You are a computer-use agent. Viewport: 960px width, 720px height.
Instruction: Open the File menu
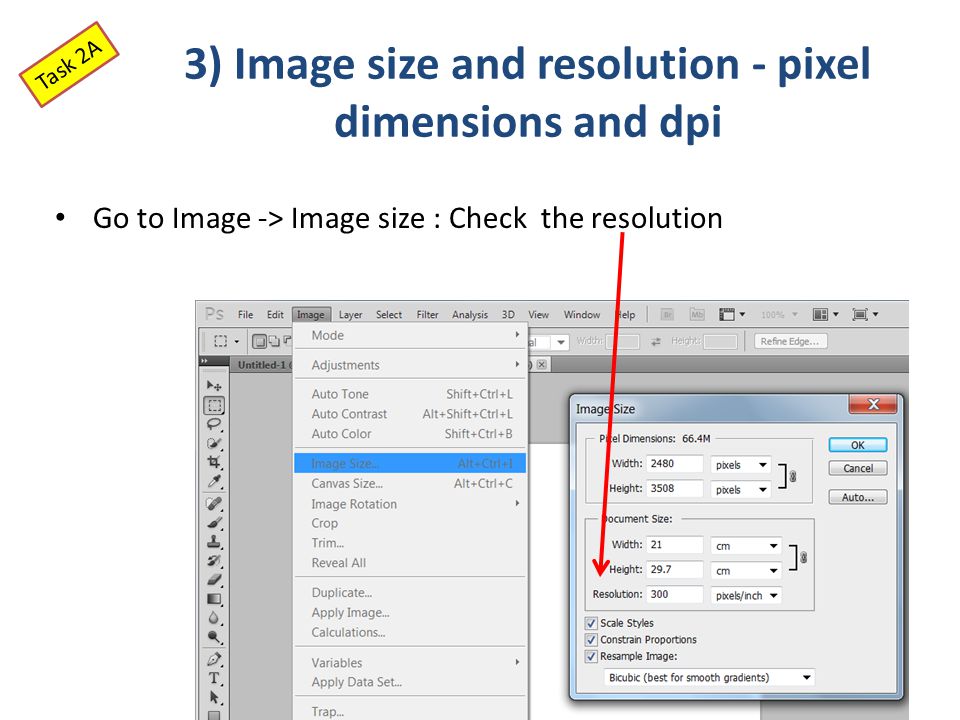[x=246, y=315]
